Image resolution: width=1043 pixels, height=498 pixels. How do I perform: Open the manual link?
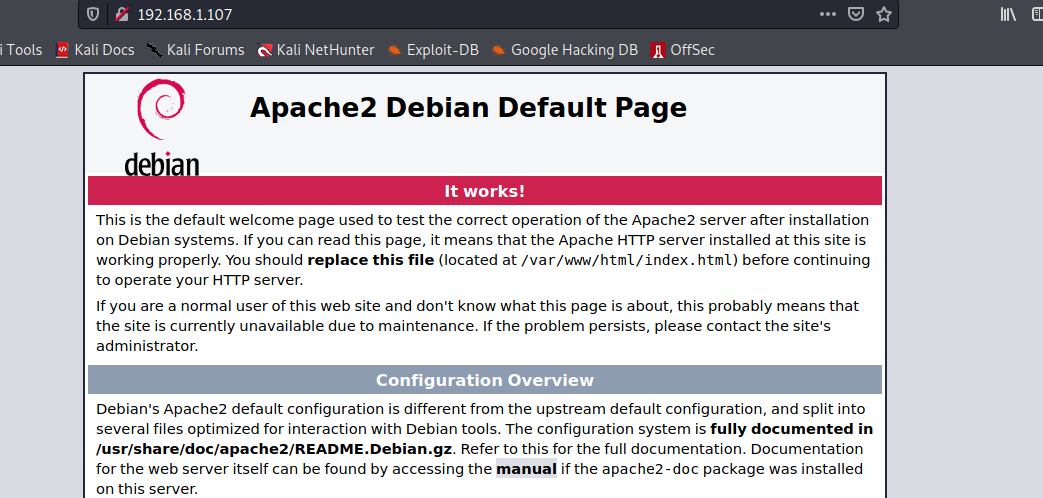[x=526, y=469]
